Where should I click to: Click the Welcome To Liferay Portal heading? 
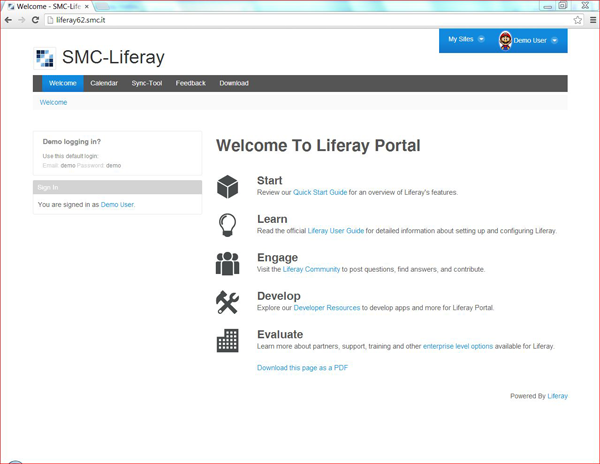(318, 146)
